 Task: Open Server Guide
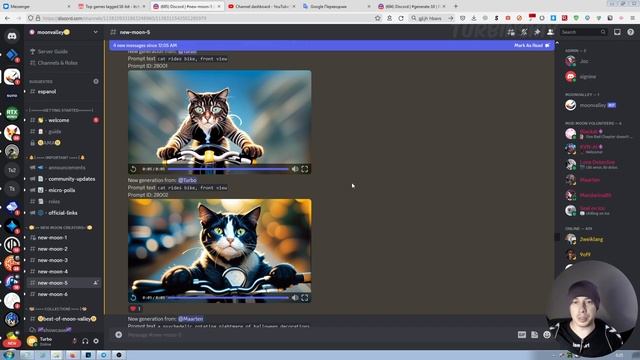tap(52, 51)
